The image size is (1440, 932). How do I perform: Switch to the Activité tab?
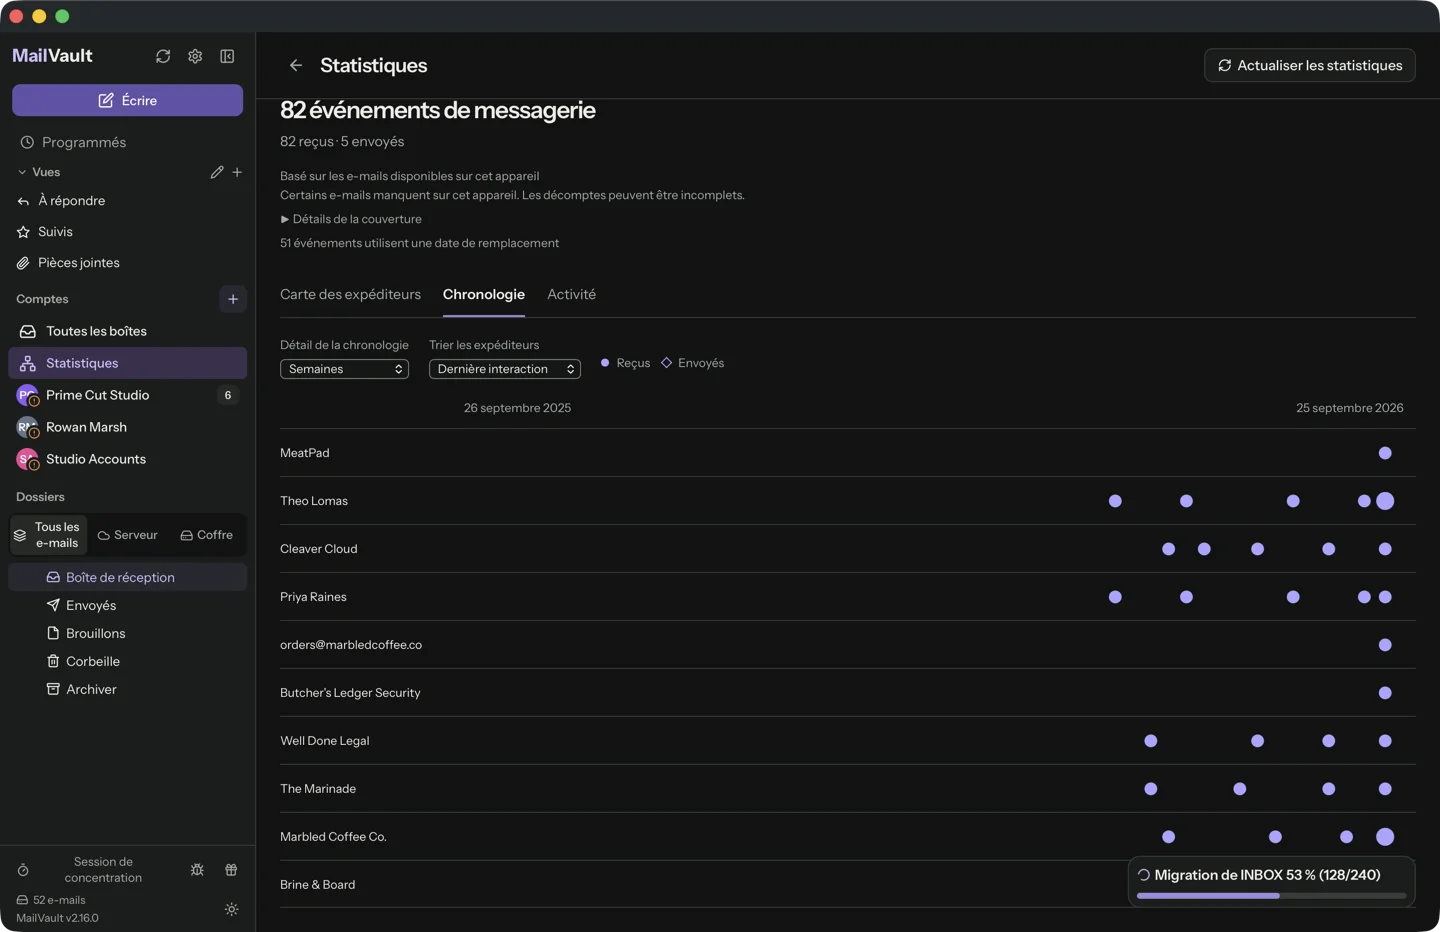571,294
